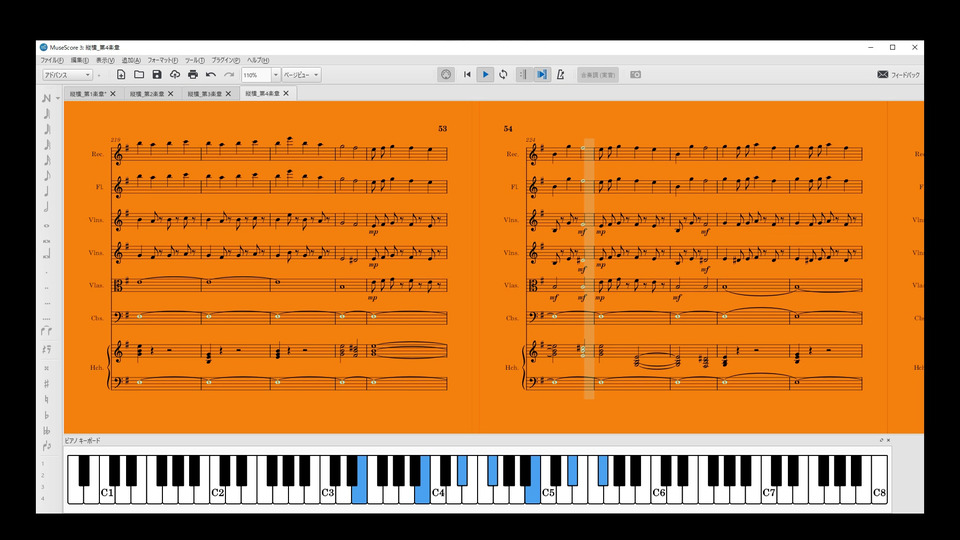Toggle the metronome
Image resolution: width=960 pixels, height=540 pixels.
point(560,75)
